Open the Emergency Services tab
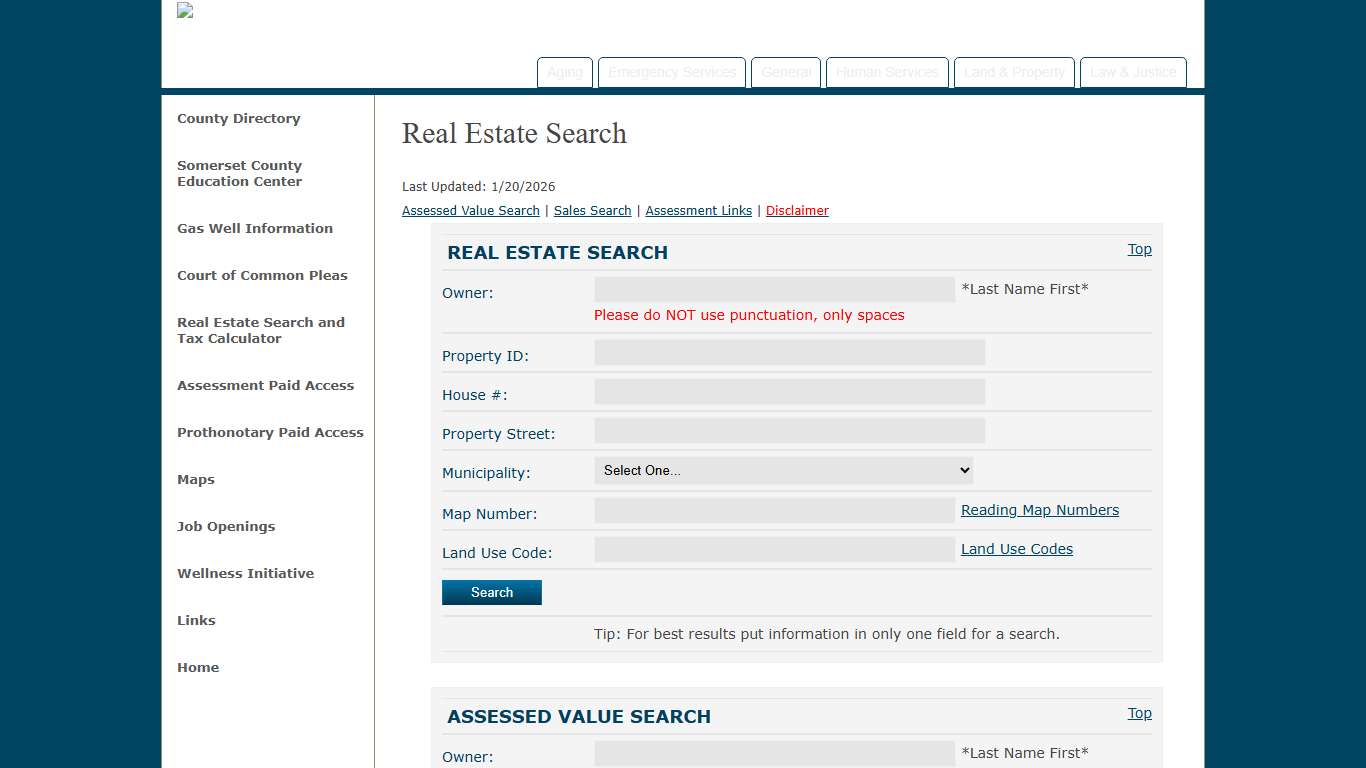This screenshot has width=1366, height=768. (672, 73)
